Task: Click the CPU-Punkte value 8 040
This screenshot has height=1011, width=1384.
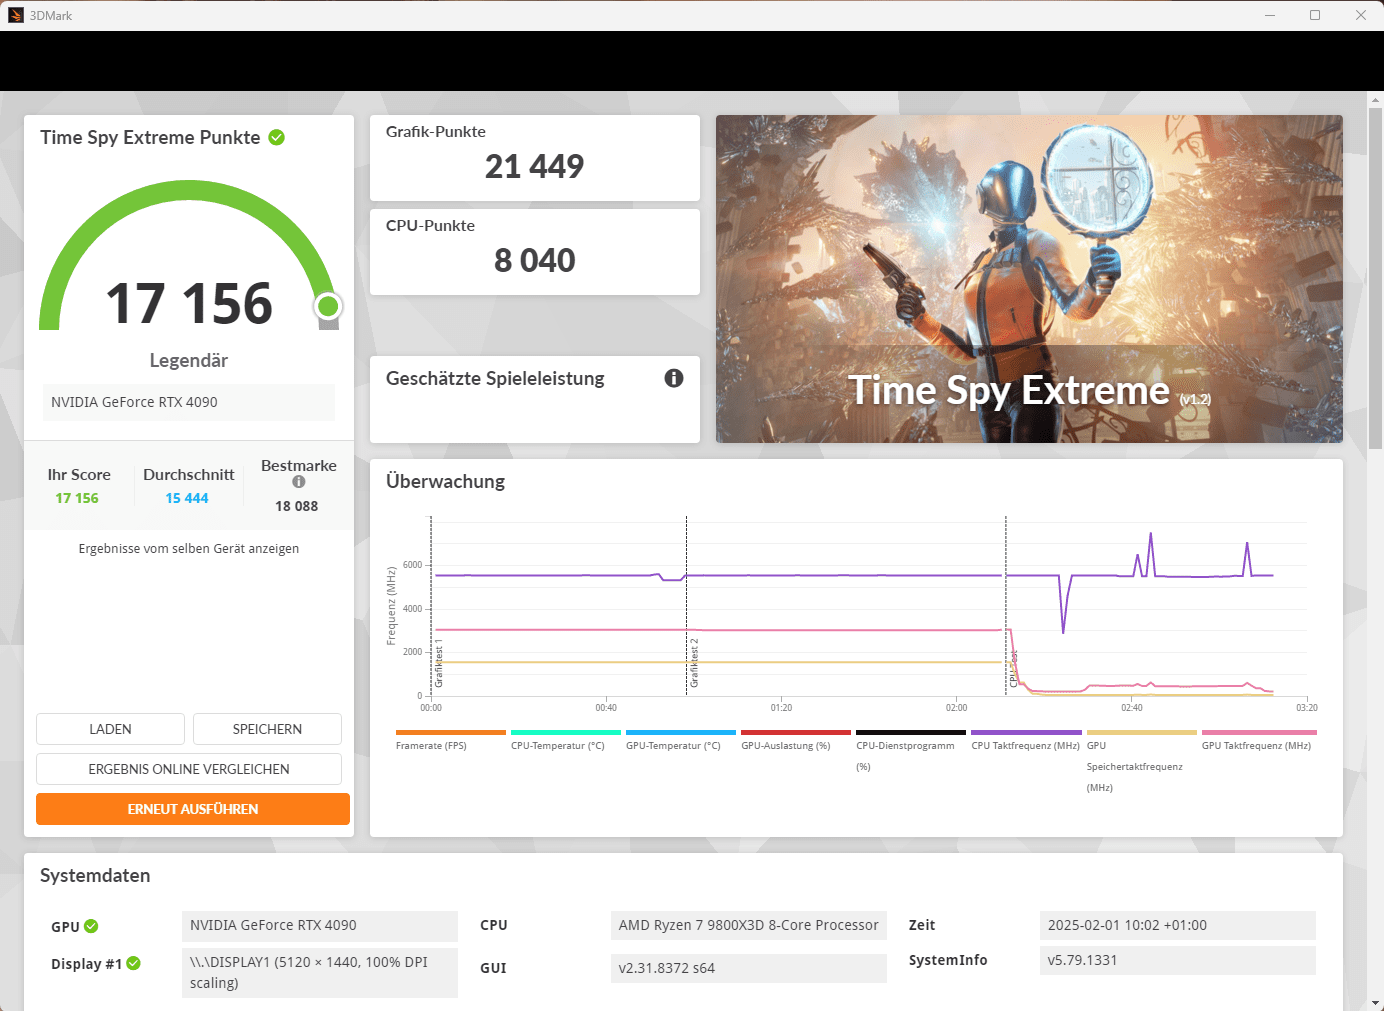Action: click(535, 260)
